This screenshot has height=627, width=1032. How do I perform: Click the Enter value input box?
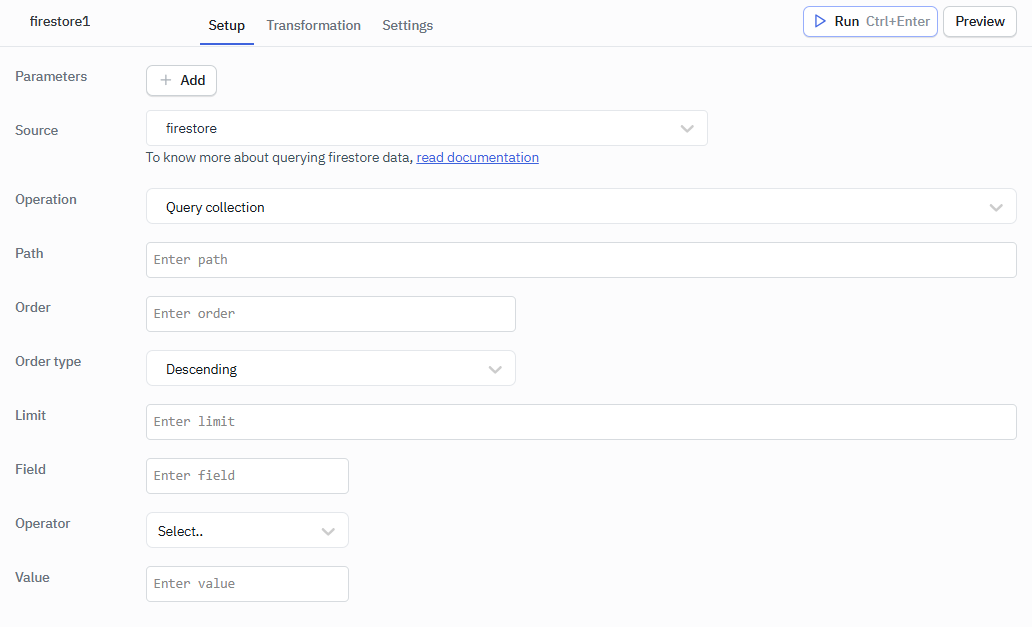[x=247, y=584]
